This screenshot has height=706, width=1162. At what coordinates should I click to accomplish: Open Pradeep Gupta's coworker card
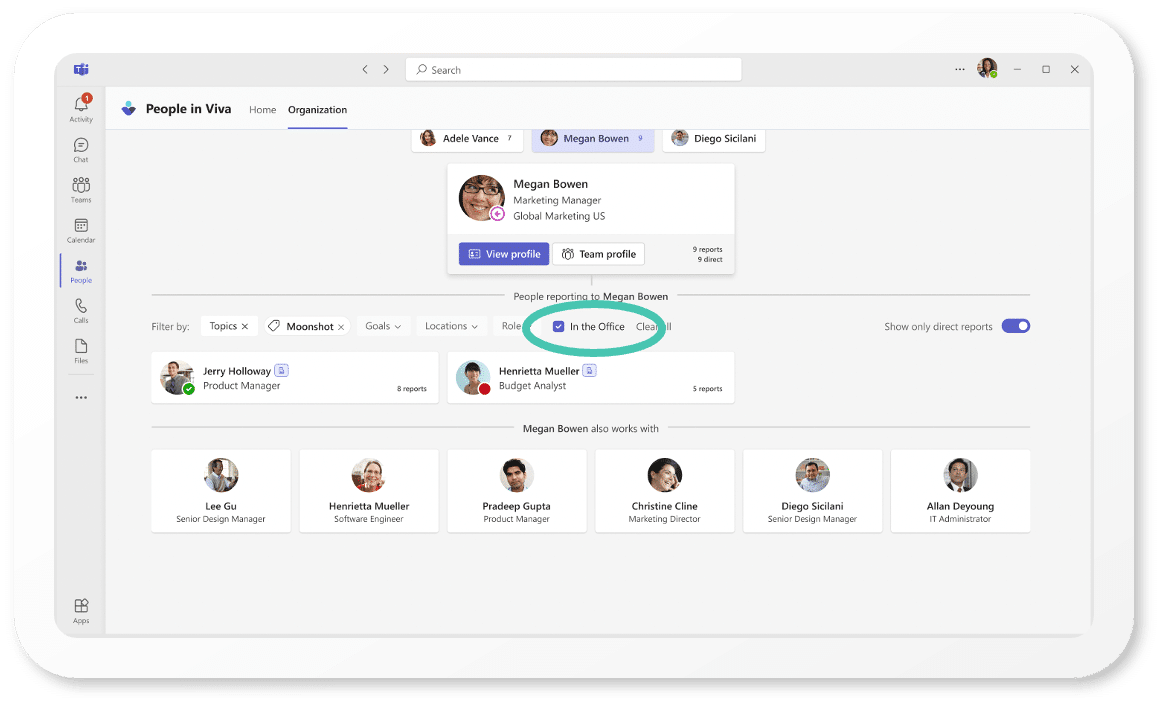[x=517, y=490]
